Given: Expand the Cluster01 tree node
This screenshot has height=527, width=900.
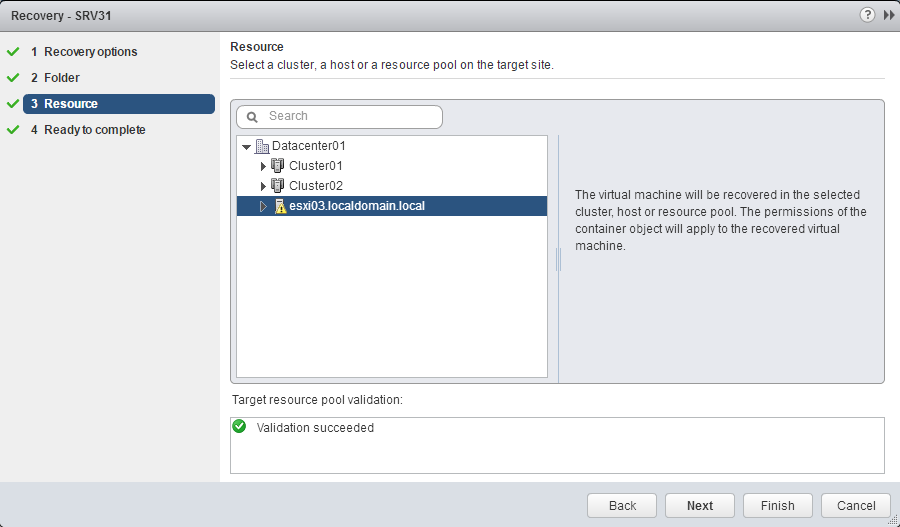Looking at the screenshot, I should pos(263,166).
